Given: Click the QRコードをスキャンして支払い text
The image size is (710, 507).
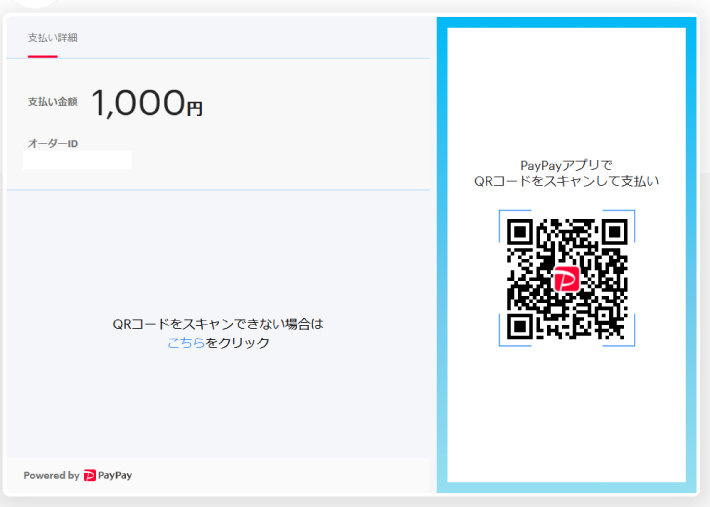Looking at the screenshot, I should (x=566, y=181).
